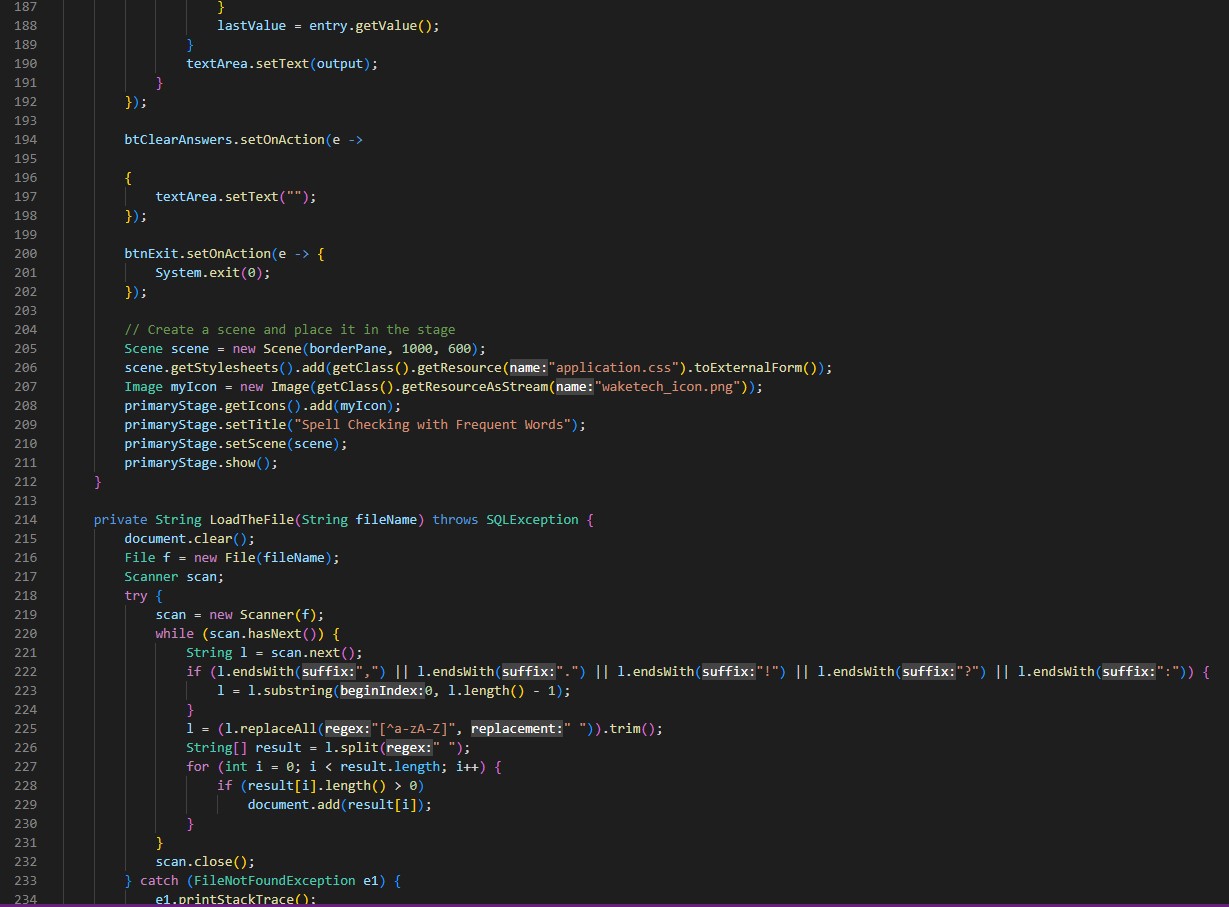Viewport: 1229px width, 907px height.
Task: Click the LoadTheFile method name
Action: click(251, 520)
